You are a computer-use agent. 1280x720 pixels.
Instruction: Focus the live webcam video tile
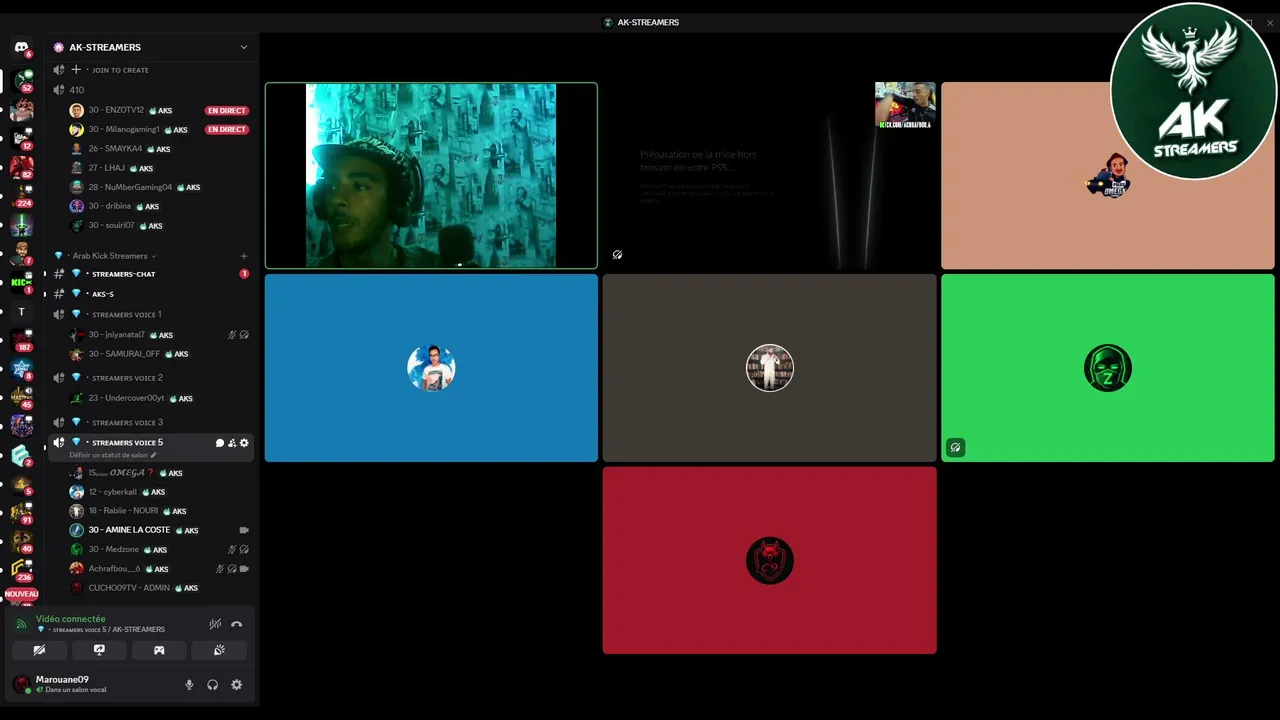pos(431,176)
